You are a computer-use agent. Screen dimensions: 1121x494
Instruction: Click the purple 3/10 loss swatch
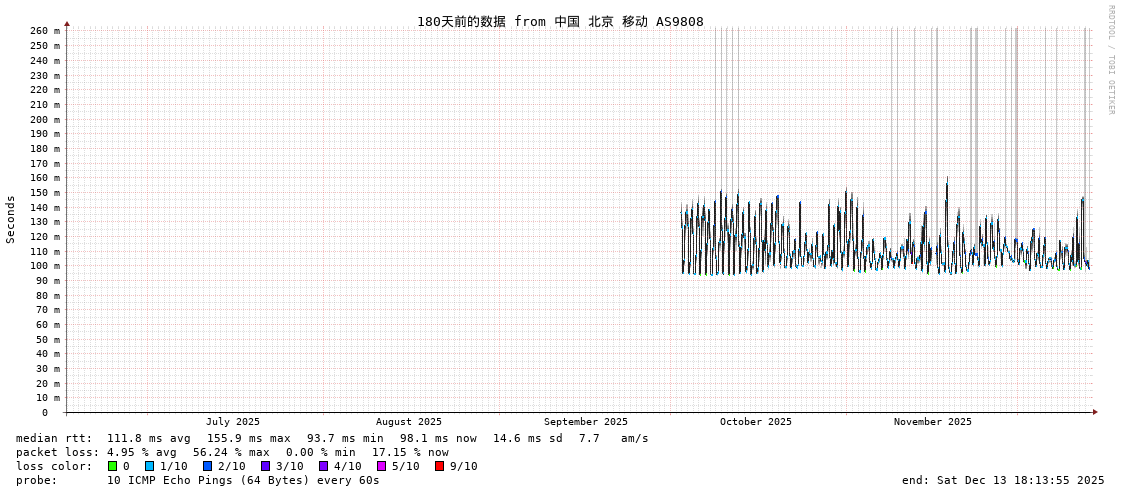tap(265, 466)
